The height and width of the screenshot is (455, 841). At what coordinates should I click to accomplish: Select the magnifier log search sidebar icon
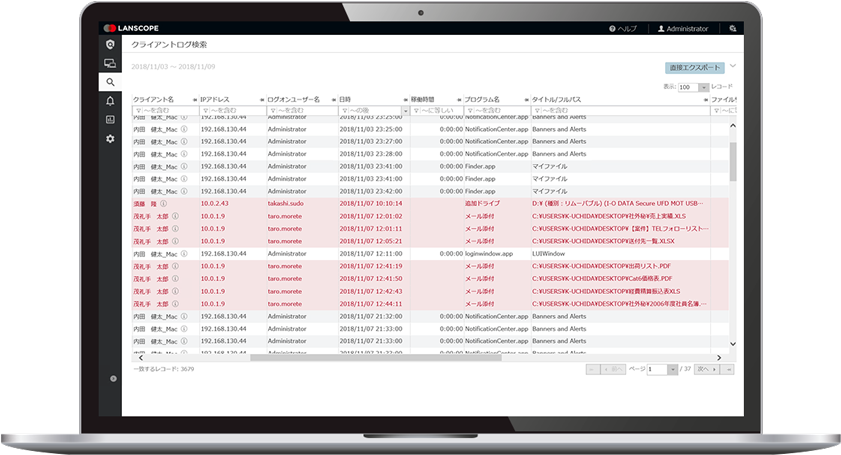(110, 82)
